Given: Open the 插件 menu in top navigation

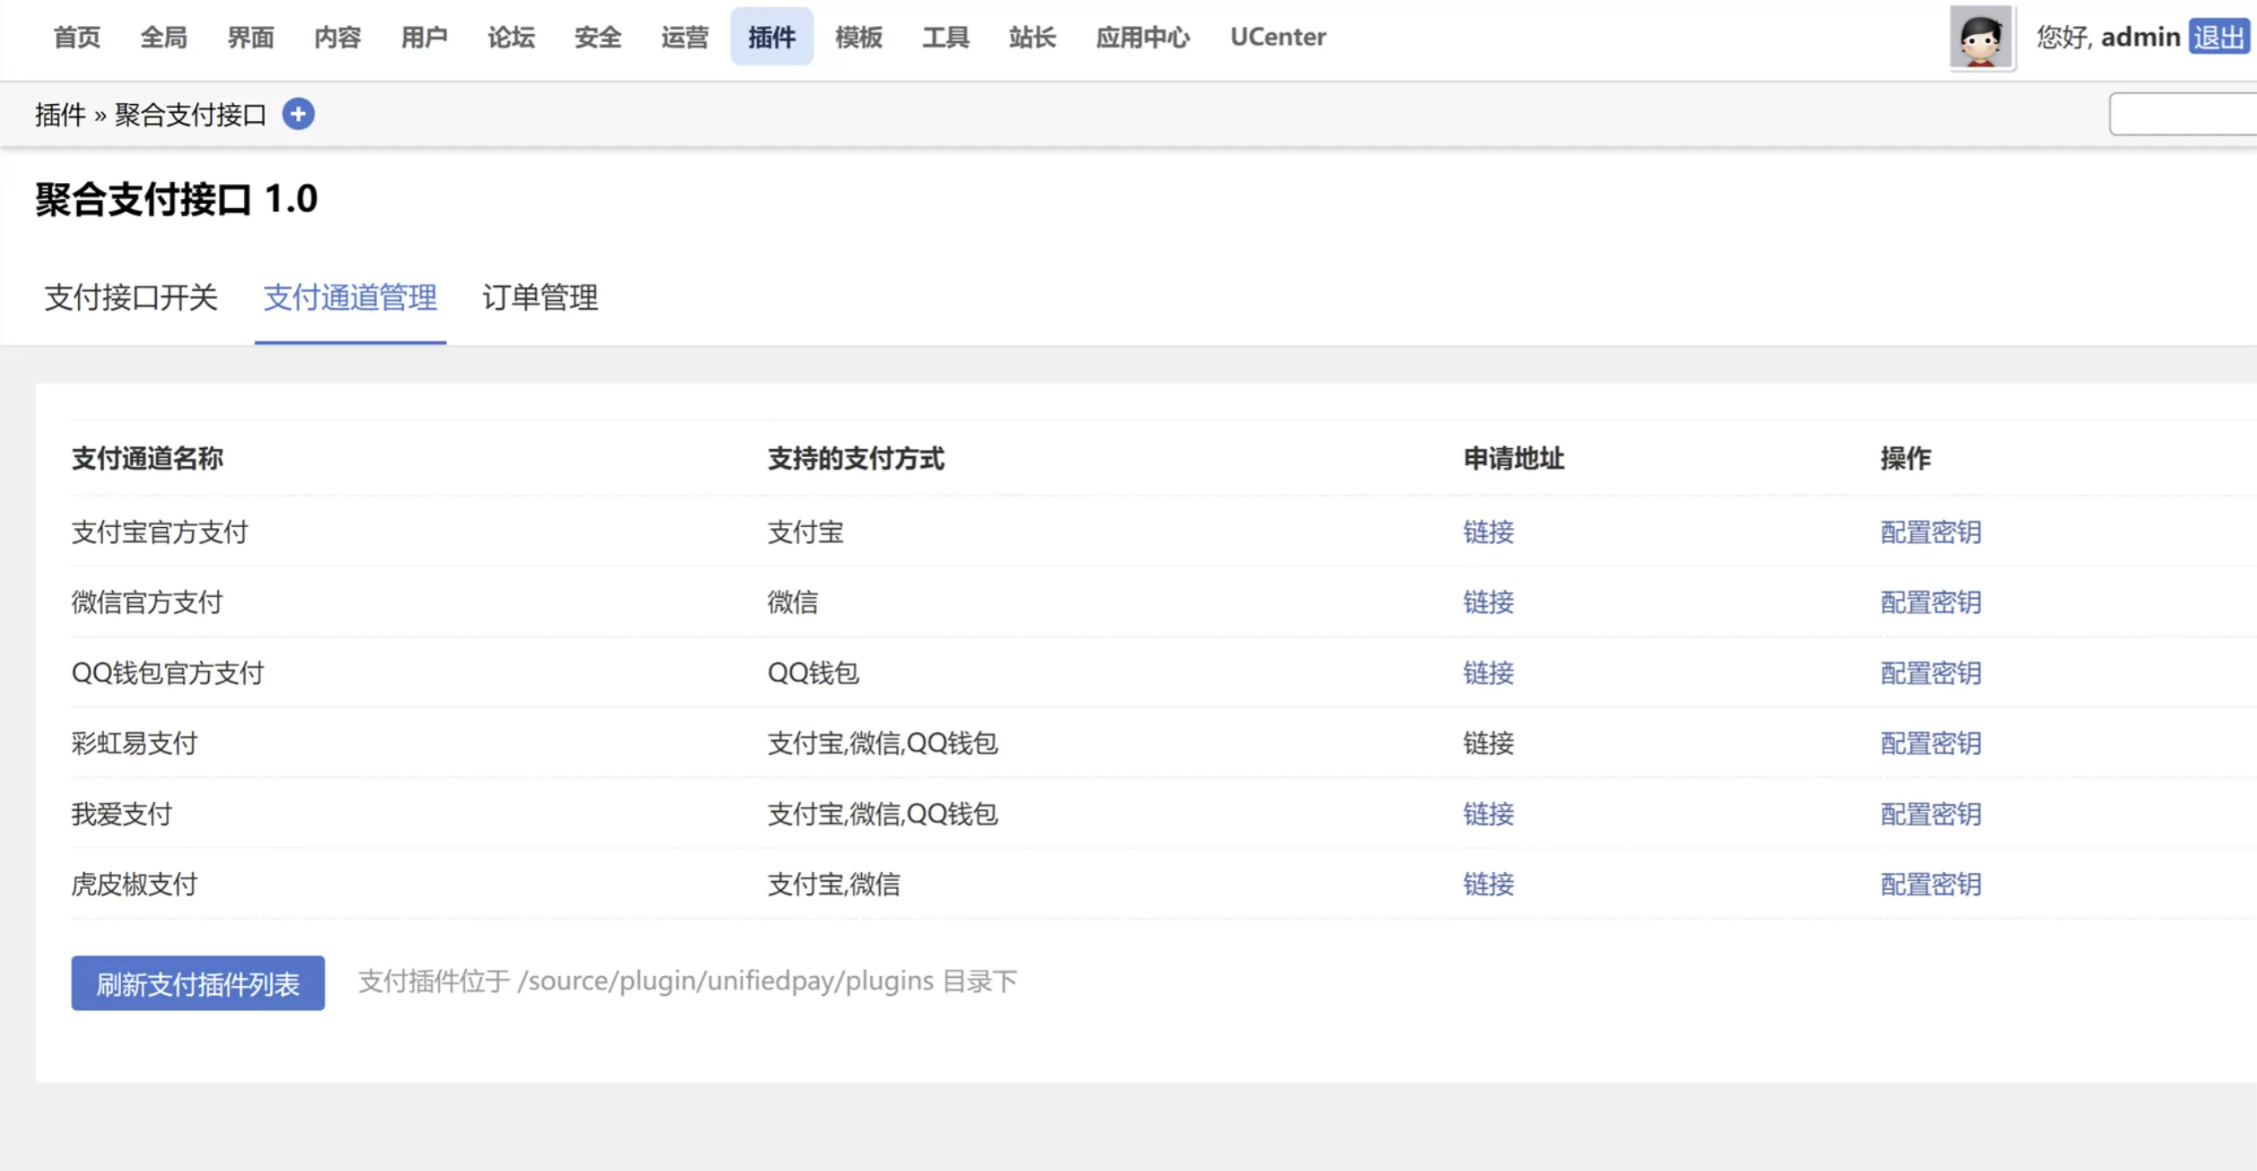Looking at the screenshot, I should click(771, 37).
